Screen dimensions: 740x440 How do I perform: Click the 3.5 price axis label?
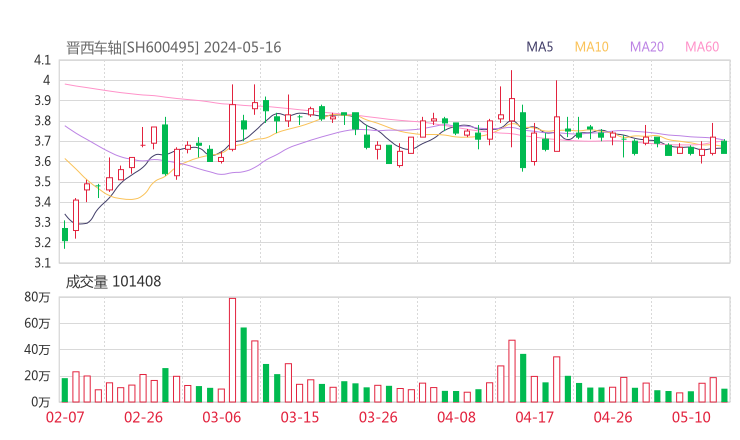(42, 182)
